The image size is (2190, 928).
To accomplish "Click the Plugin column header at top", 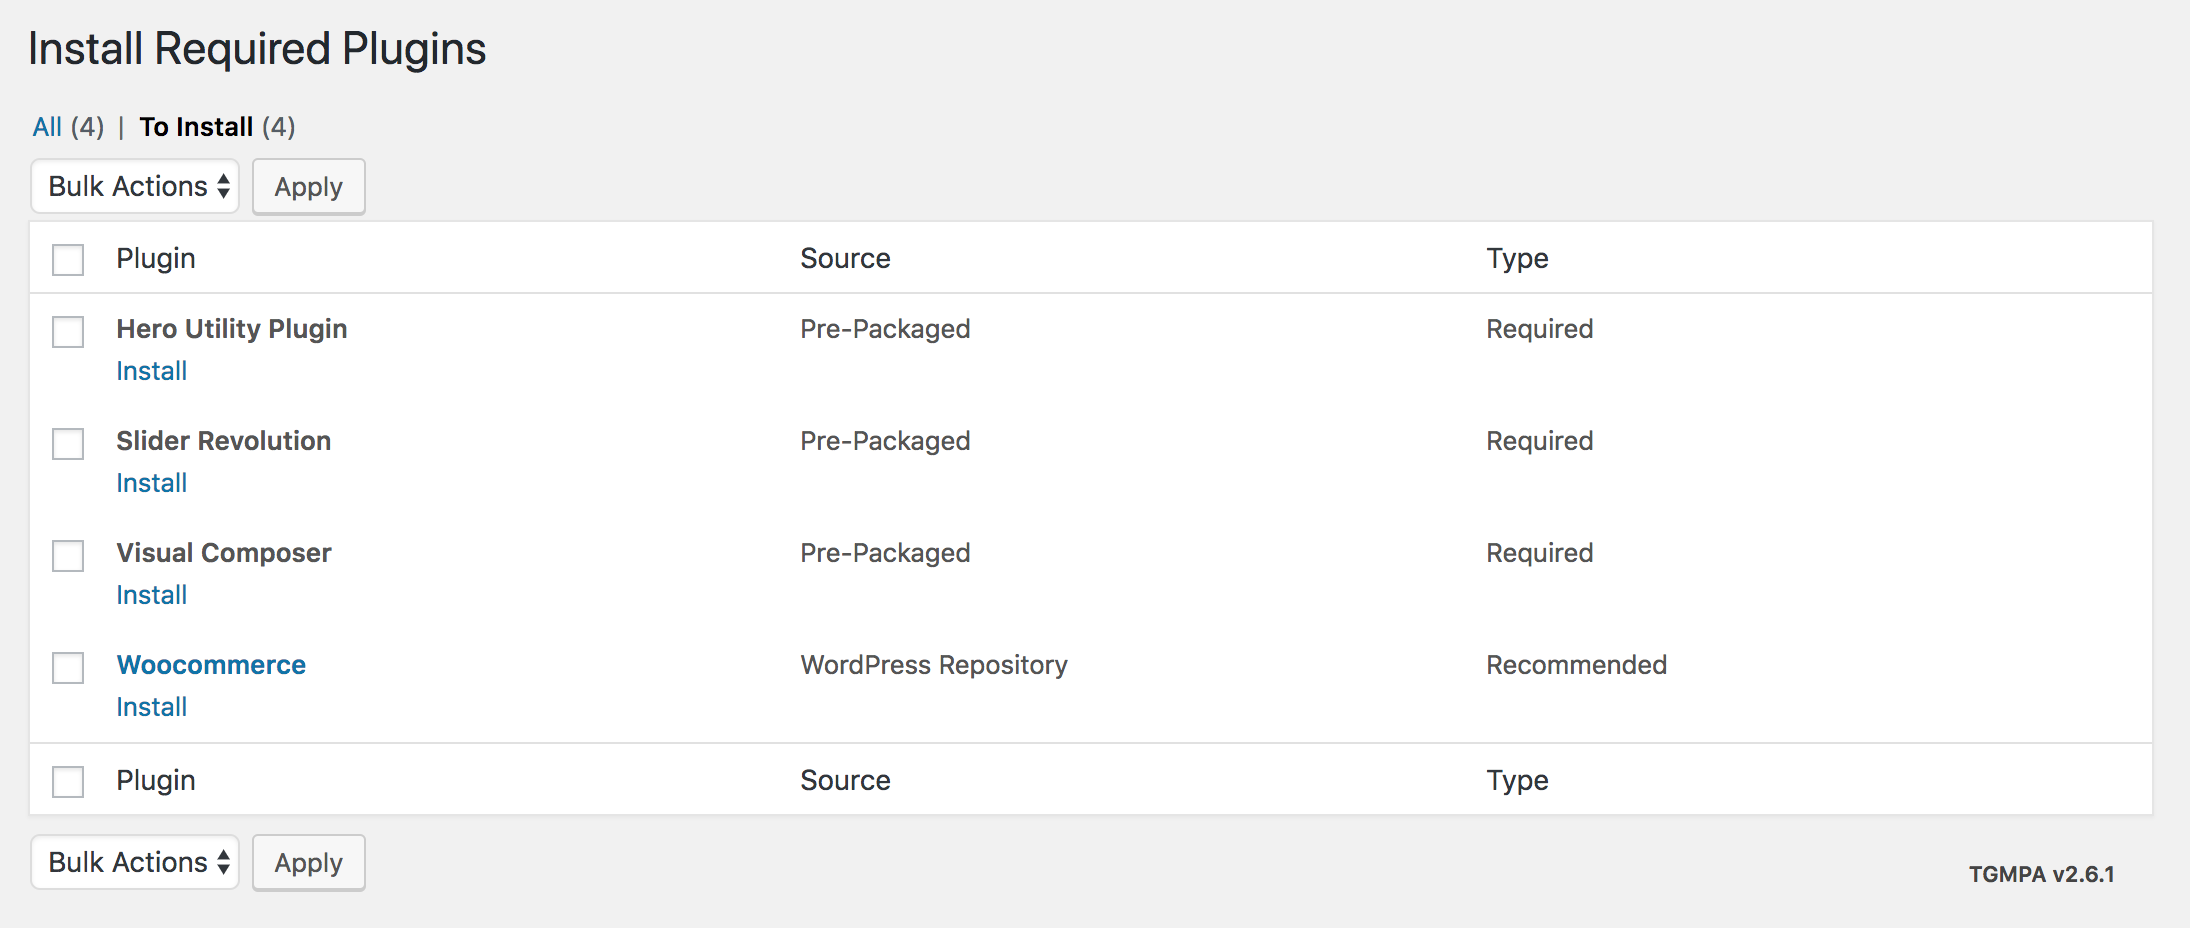I will click(x=155, y=258).
